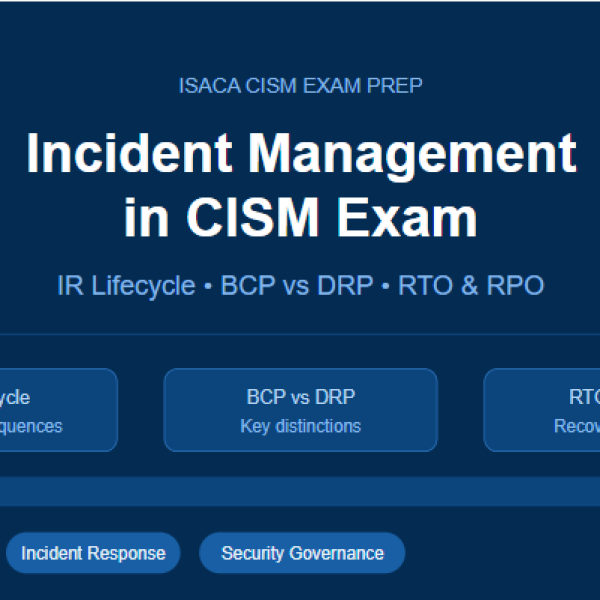This screenshot has width=600, height=600.
Task: Click the truncated 'Recov' caption in right card
Action: click(x=576, y=426)
